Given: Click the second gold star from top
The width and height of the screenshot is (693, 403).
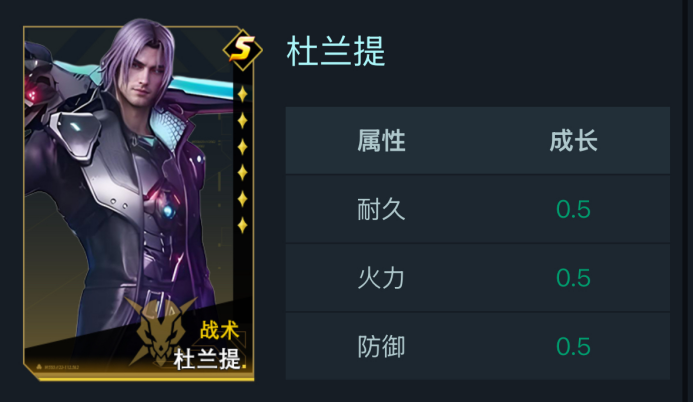Looking at the screenshot, I should click(242, 120).
